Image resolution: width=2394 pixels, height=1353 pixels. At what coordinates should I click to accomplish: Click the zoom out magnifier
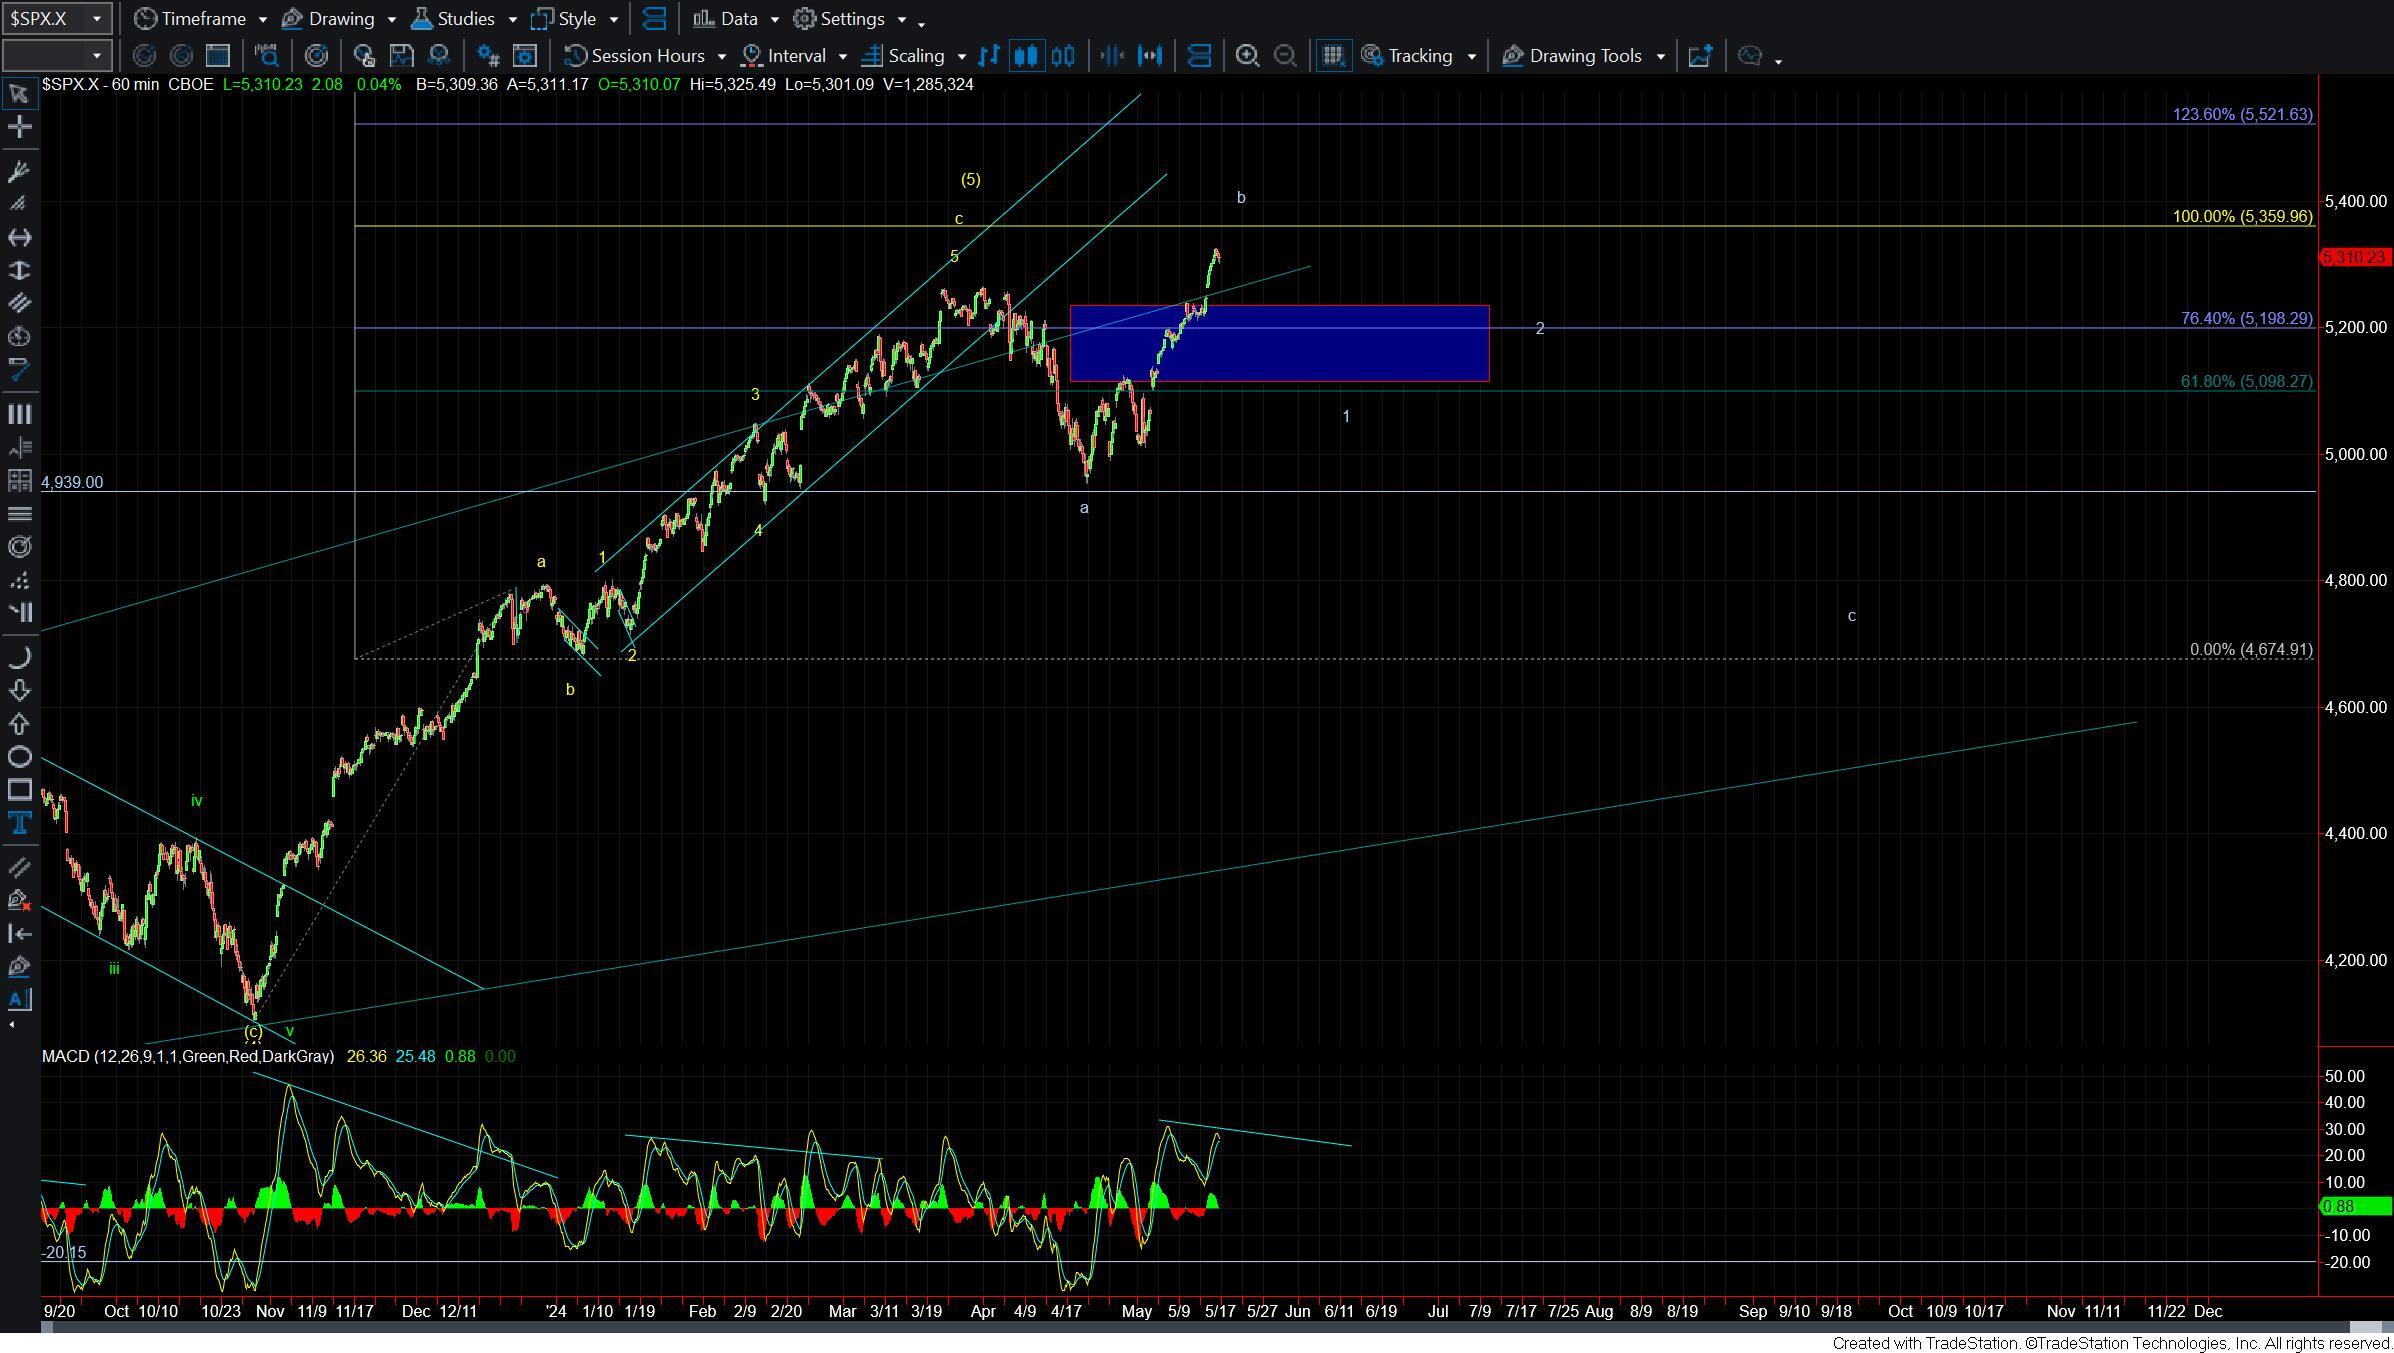pyautogui.click(x=1286, y=56)
